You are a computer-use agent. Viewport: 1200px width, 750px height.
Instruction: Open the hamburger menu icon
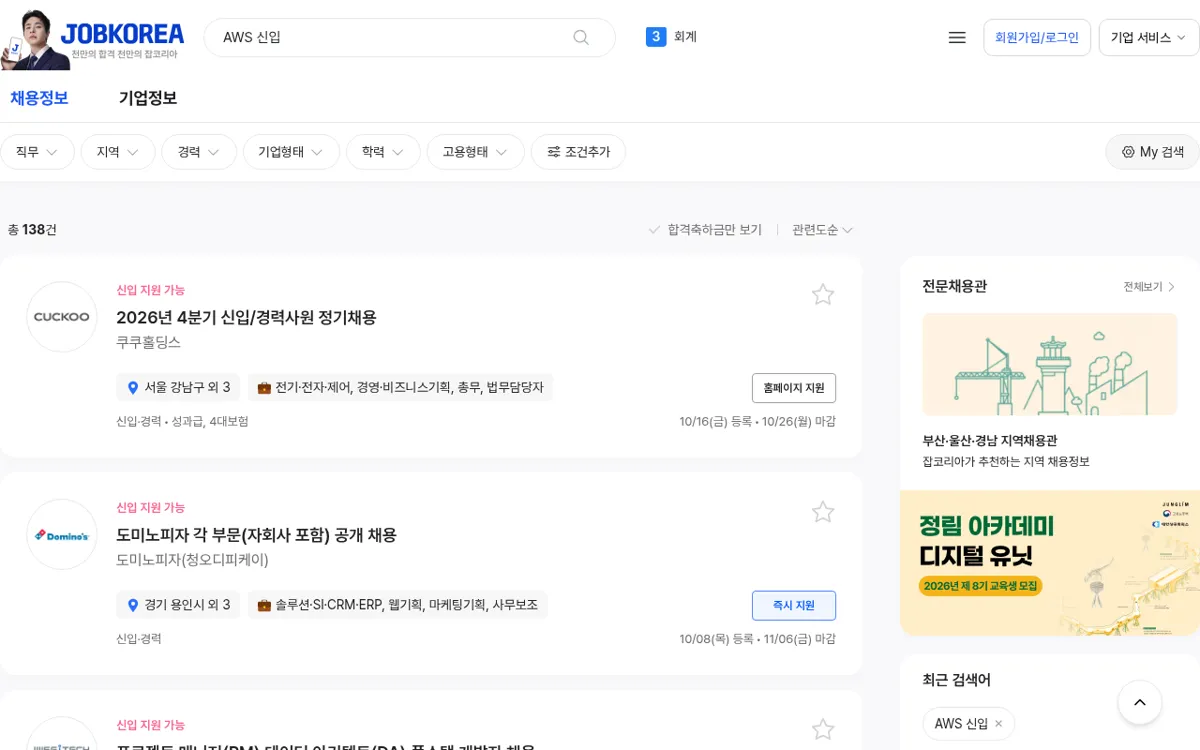957,38
